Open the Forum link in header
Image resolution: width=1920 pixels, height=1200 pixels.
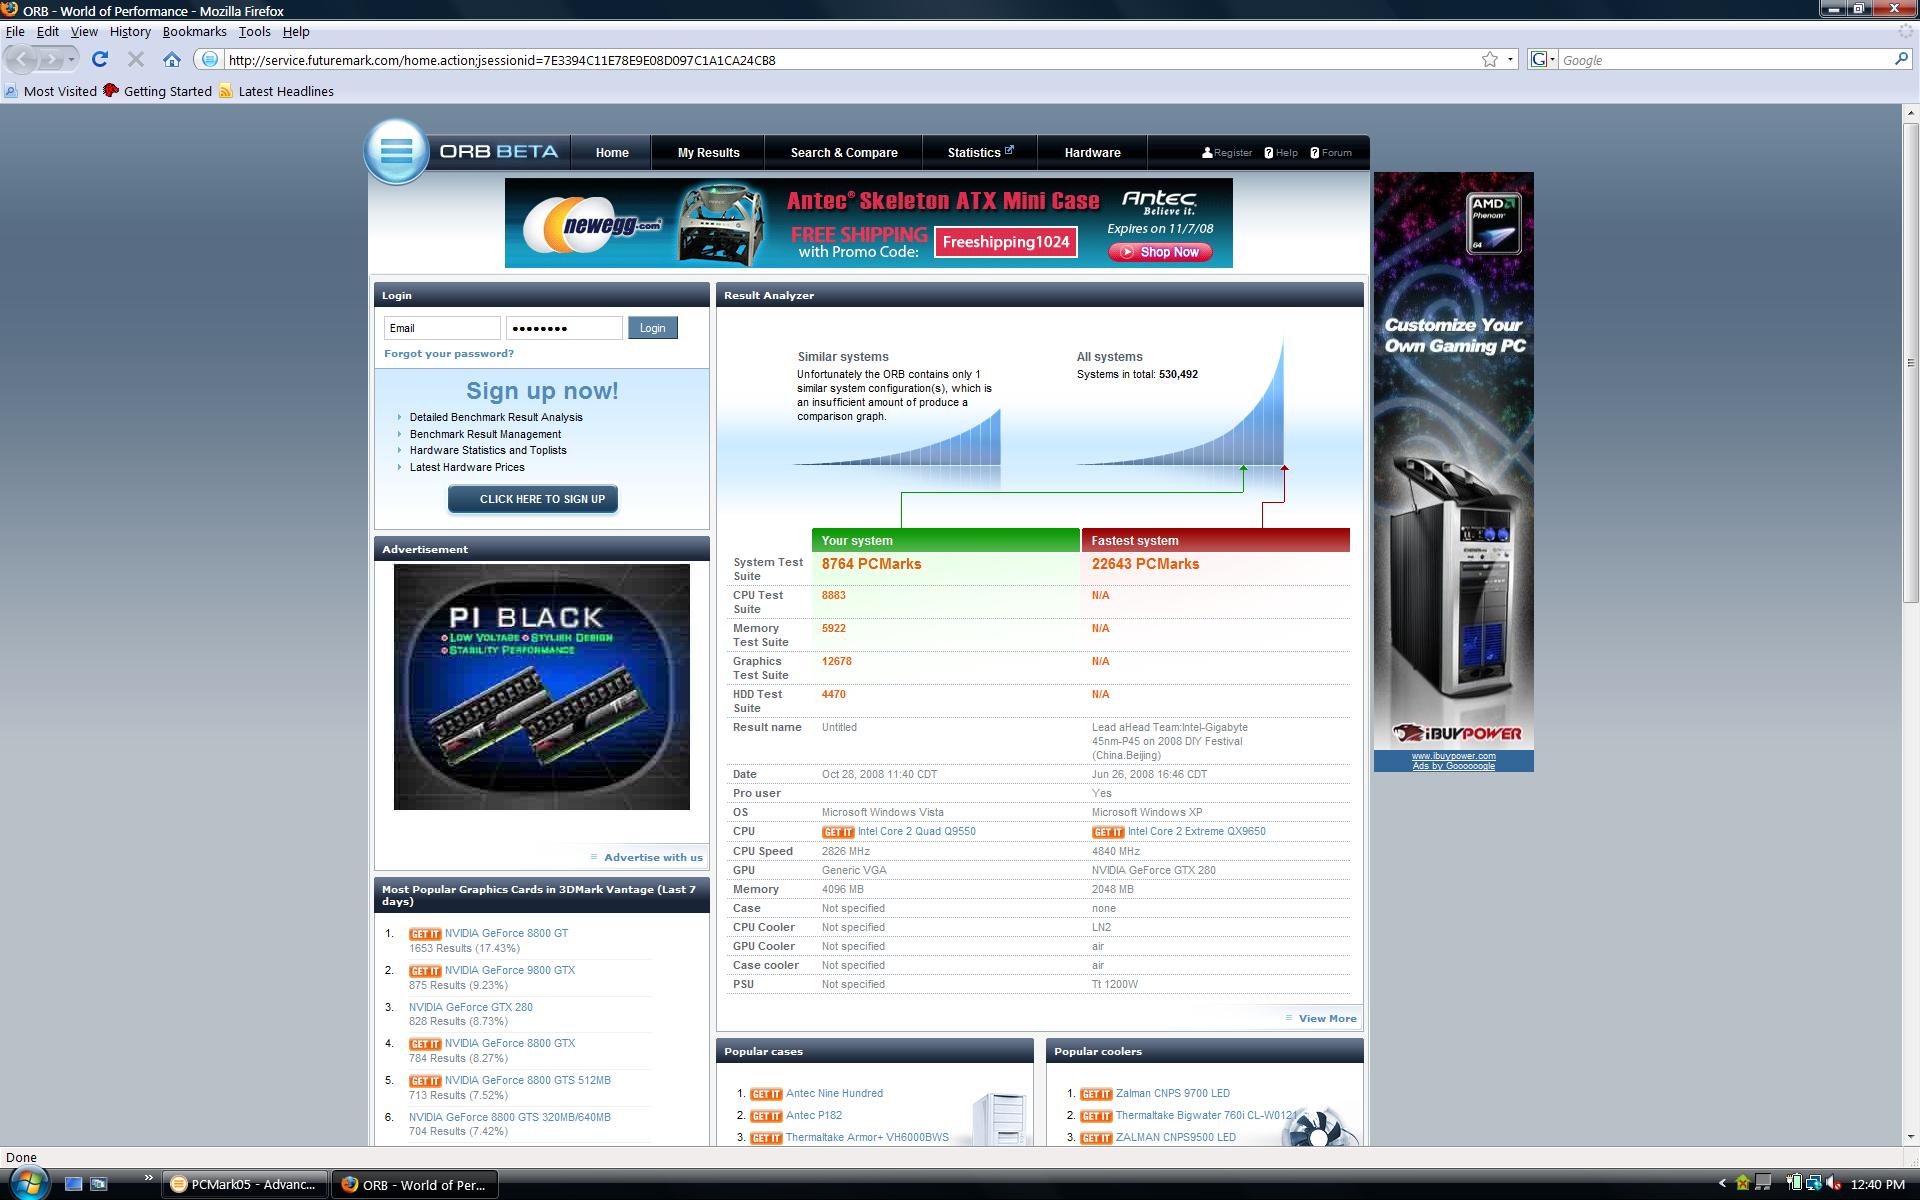point(1331,153)
